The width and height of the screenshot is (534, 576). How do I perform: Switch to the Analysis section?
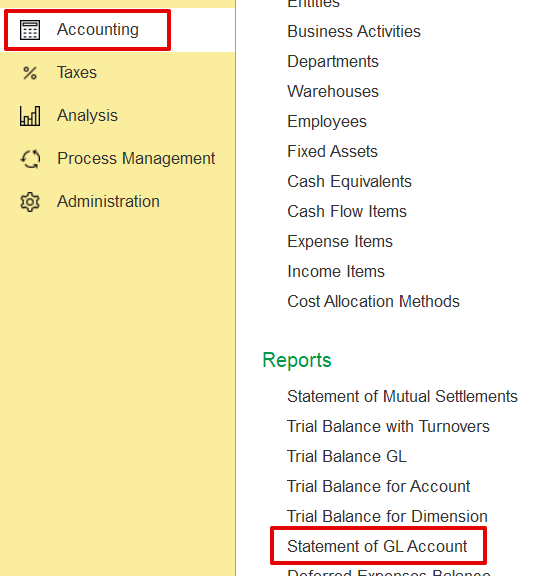(87, 115)
